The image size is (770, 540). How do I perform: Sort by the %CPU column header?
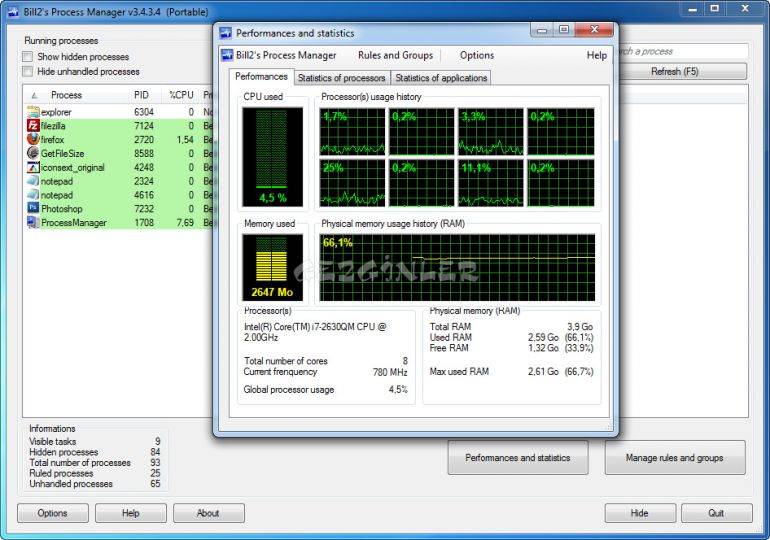coord(181,95)
